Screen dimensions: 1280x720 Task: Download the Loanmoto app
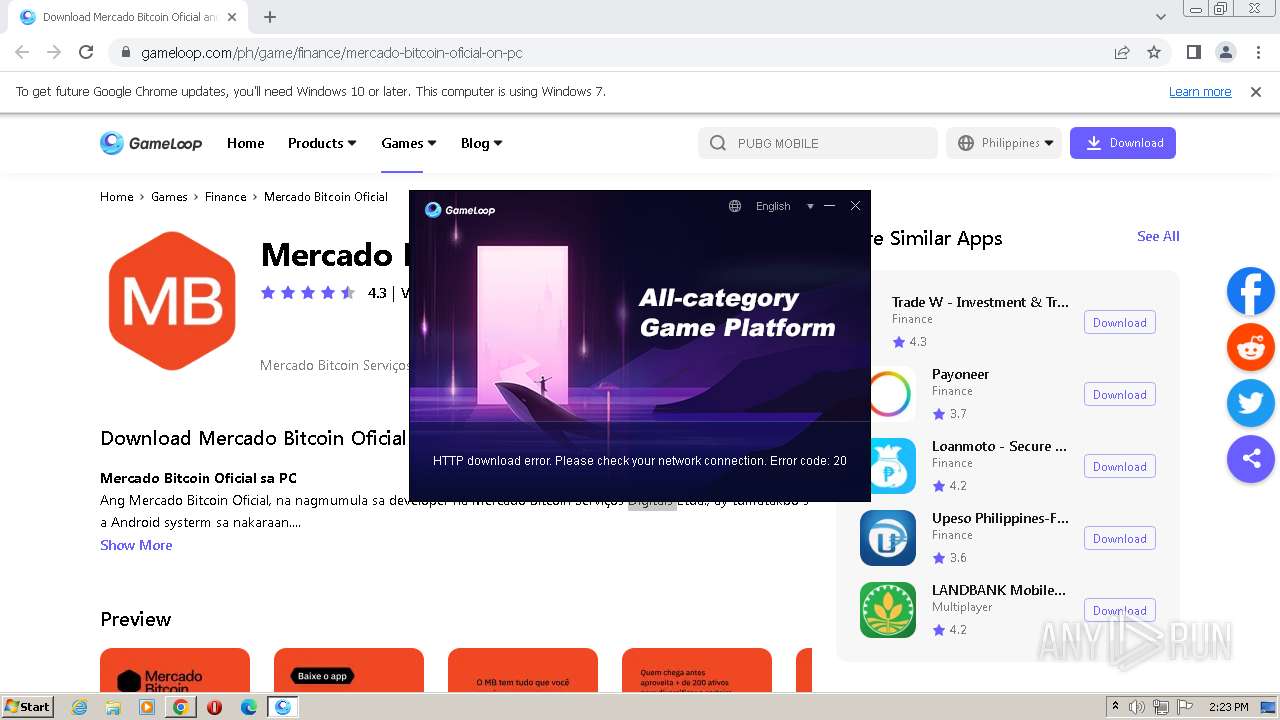(x=1120, y=466)
